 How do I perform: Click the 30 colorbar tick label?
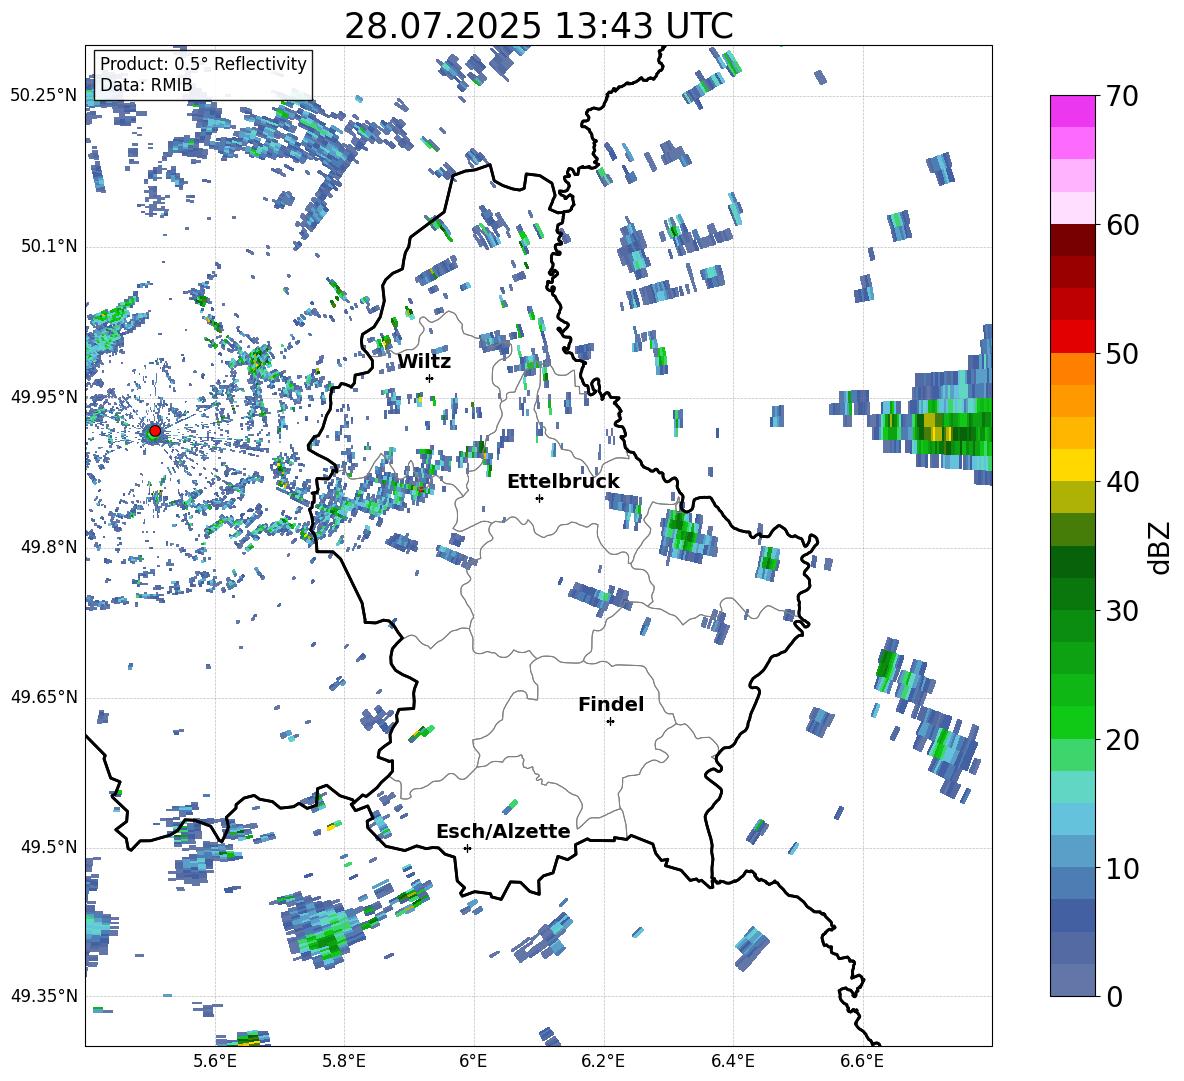(1121, 610)
